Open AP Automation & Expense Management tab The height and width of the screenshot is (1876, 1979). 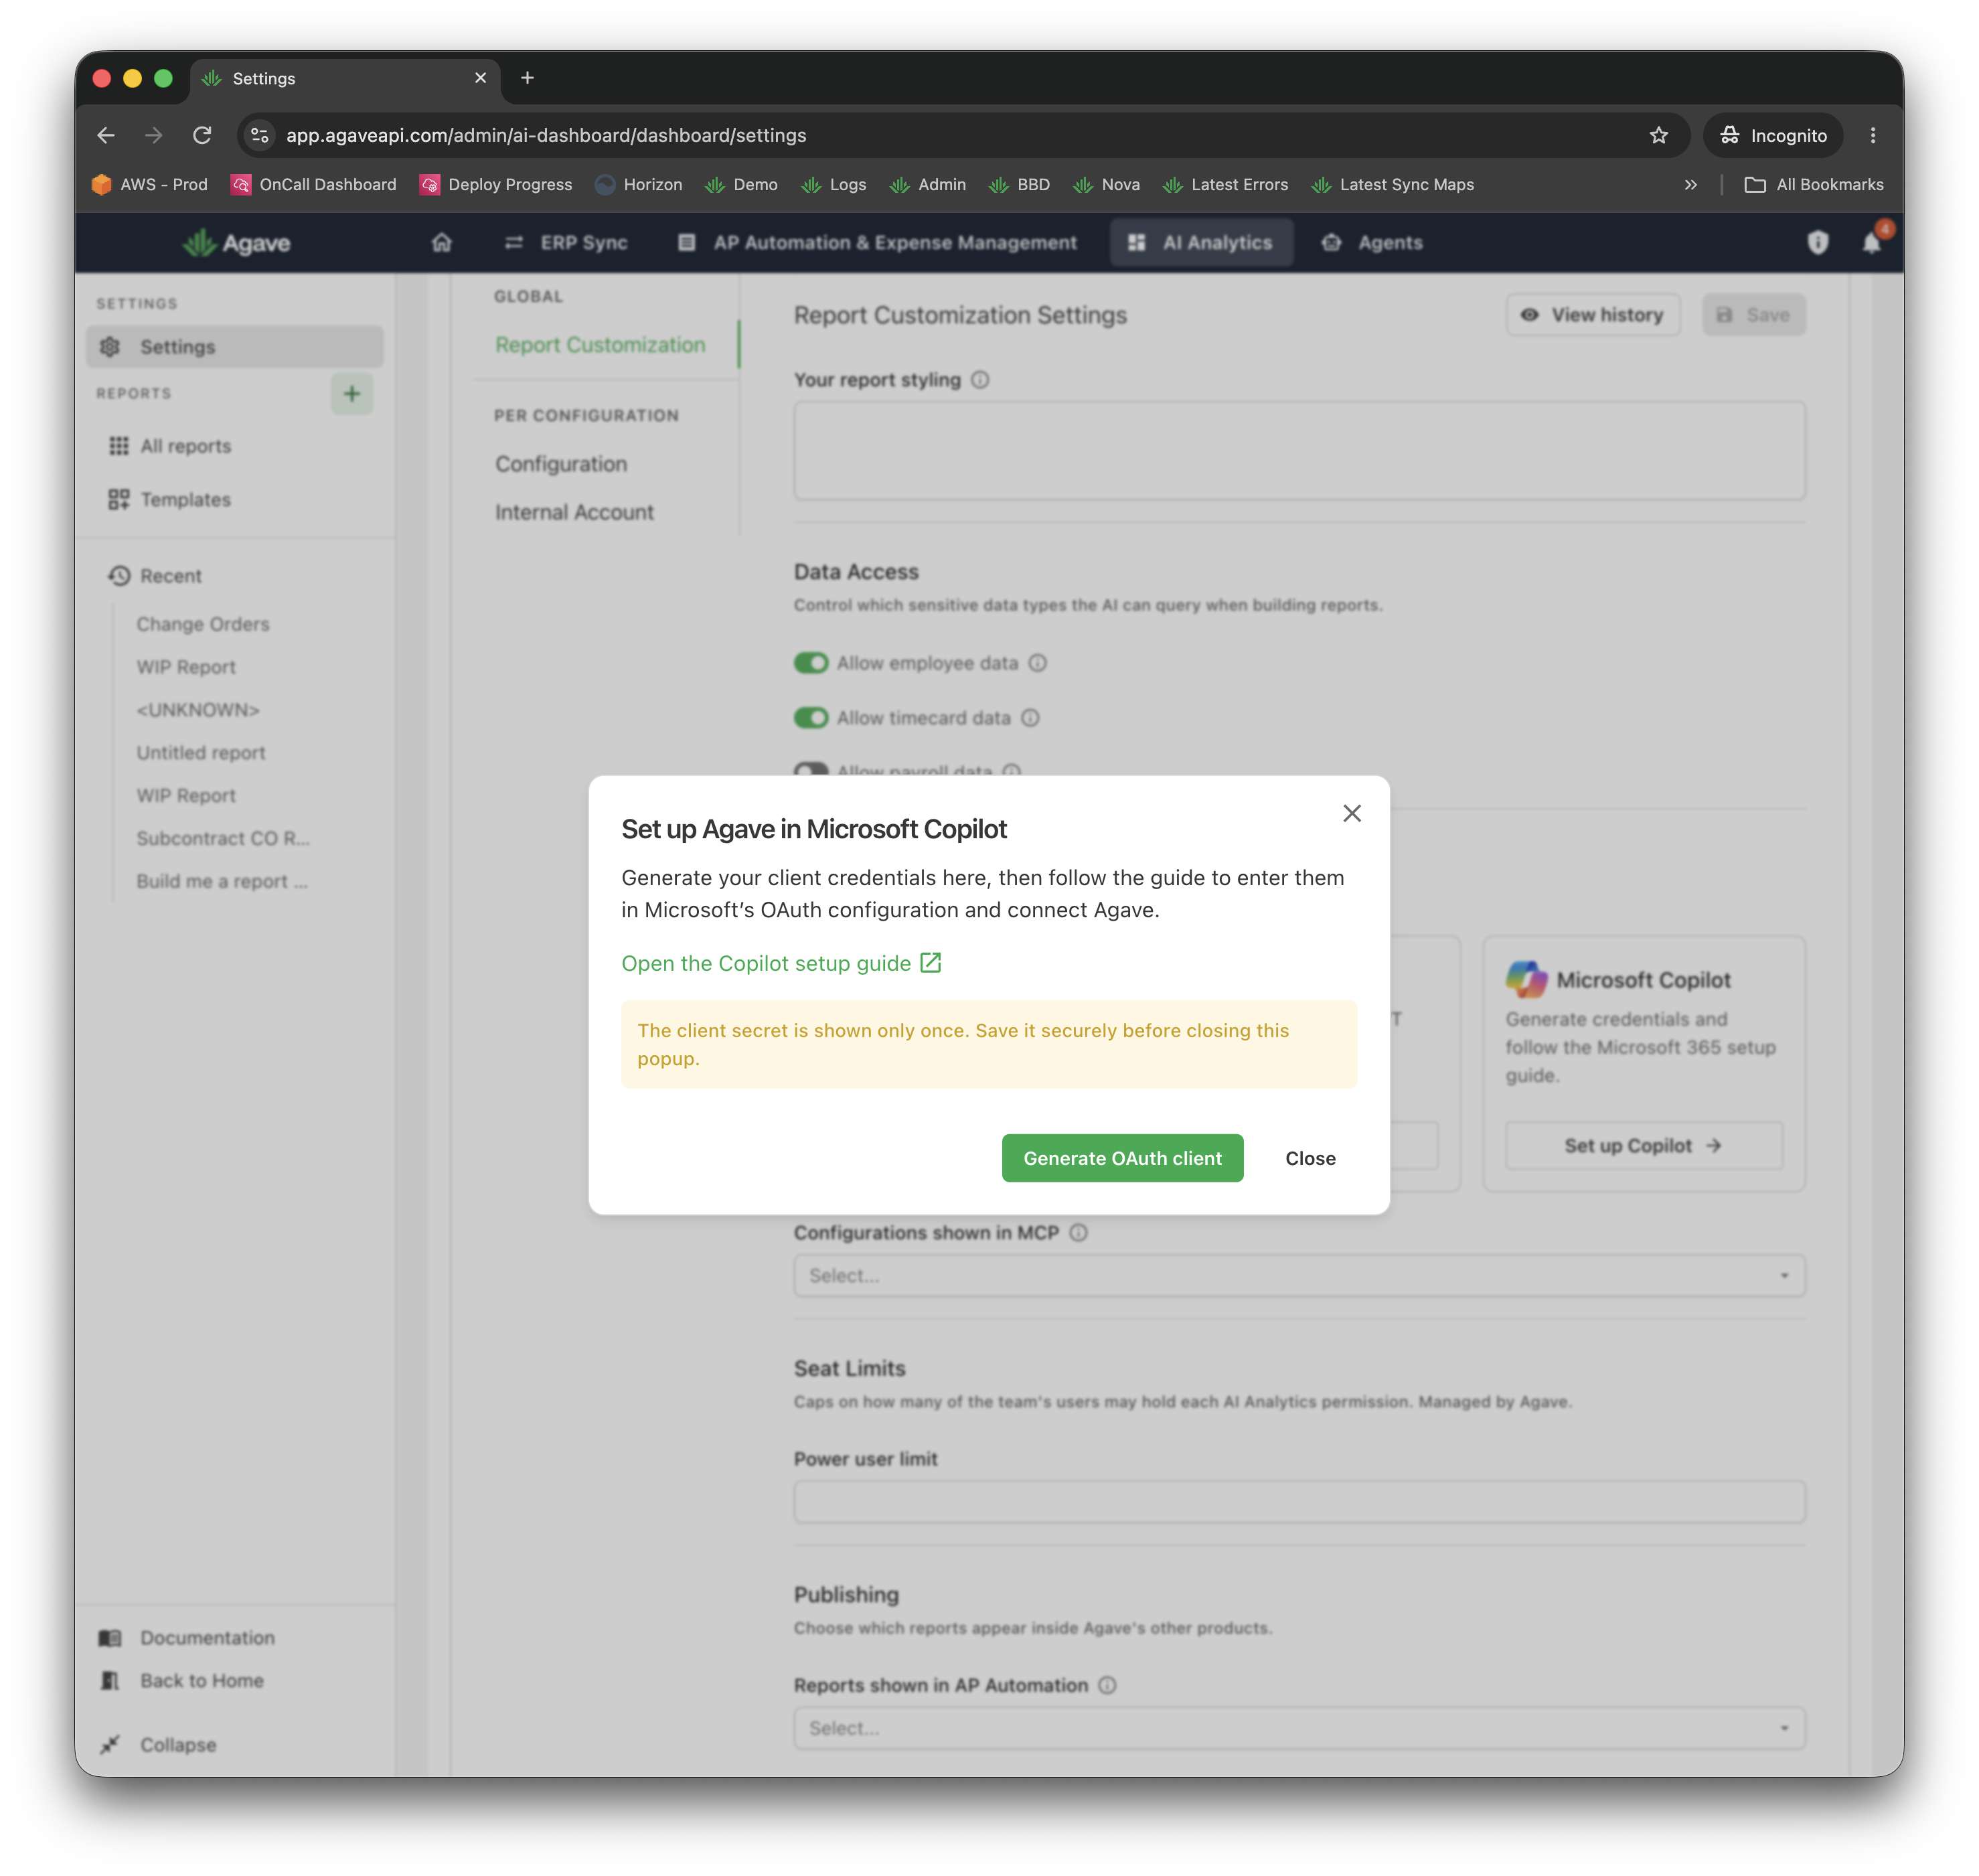click(877, 242)
